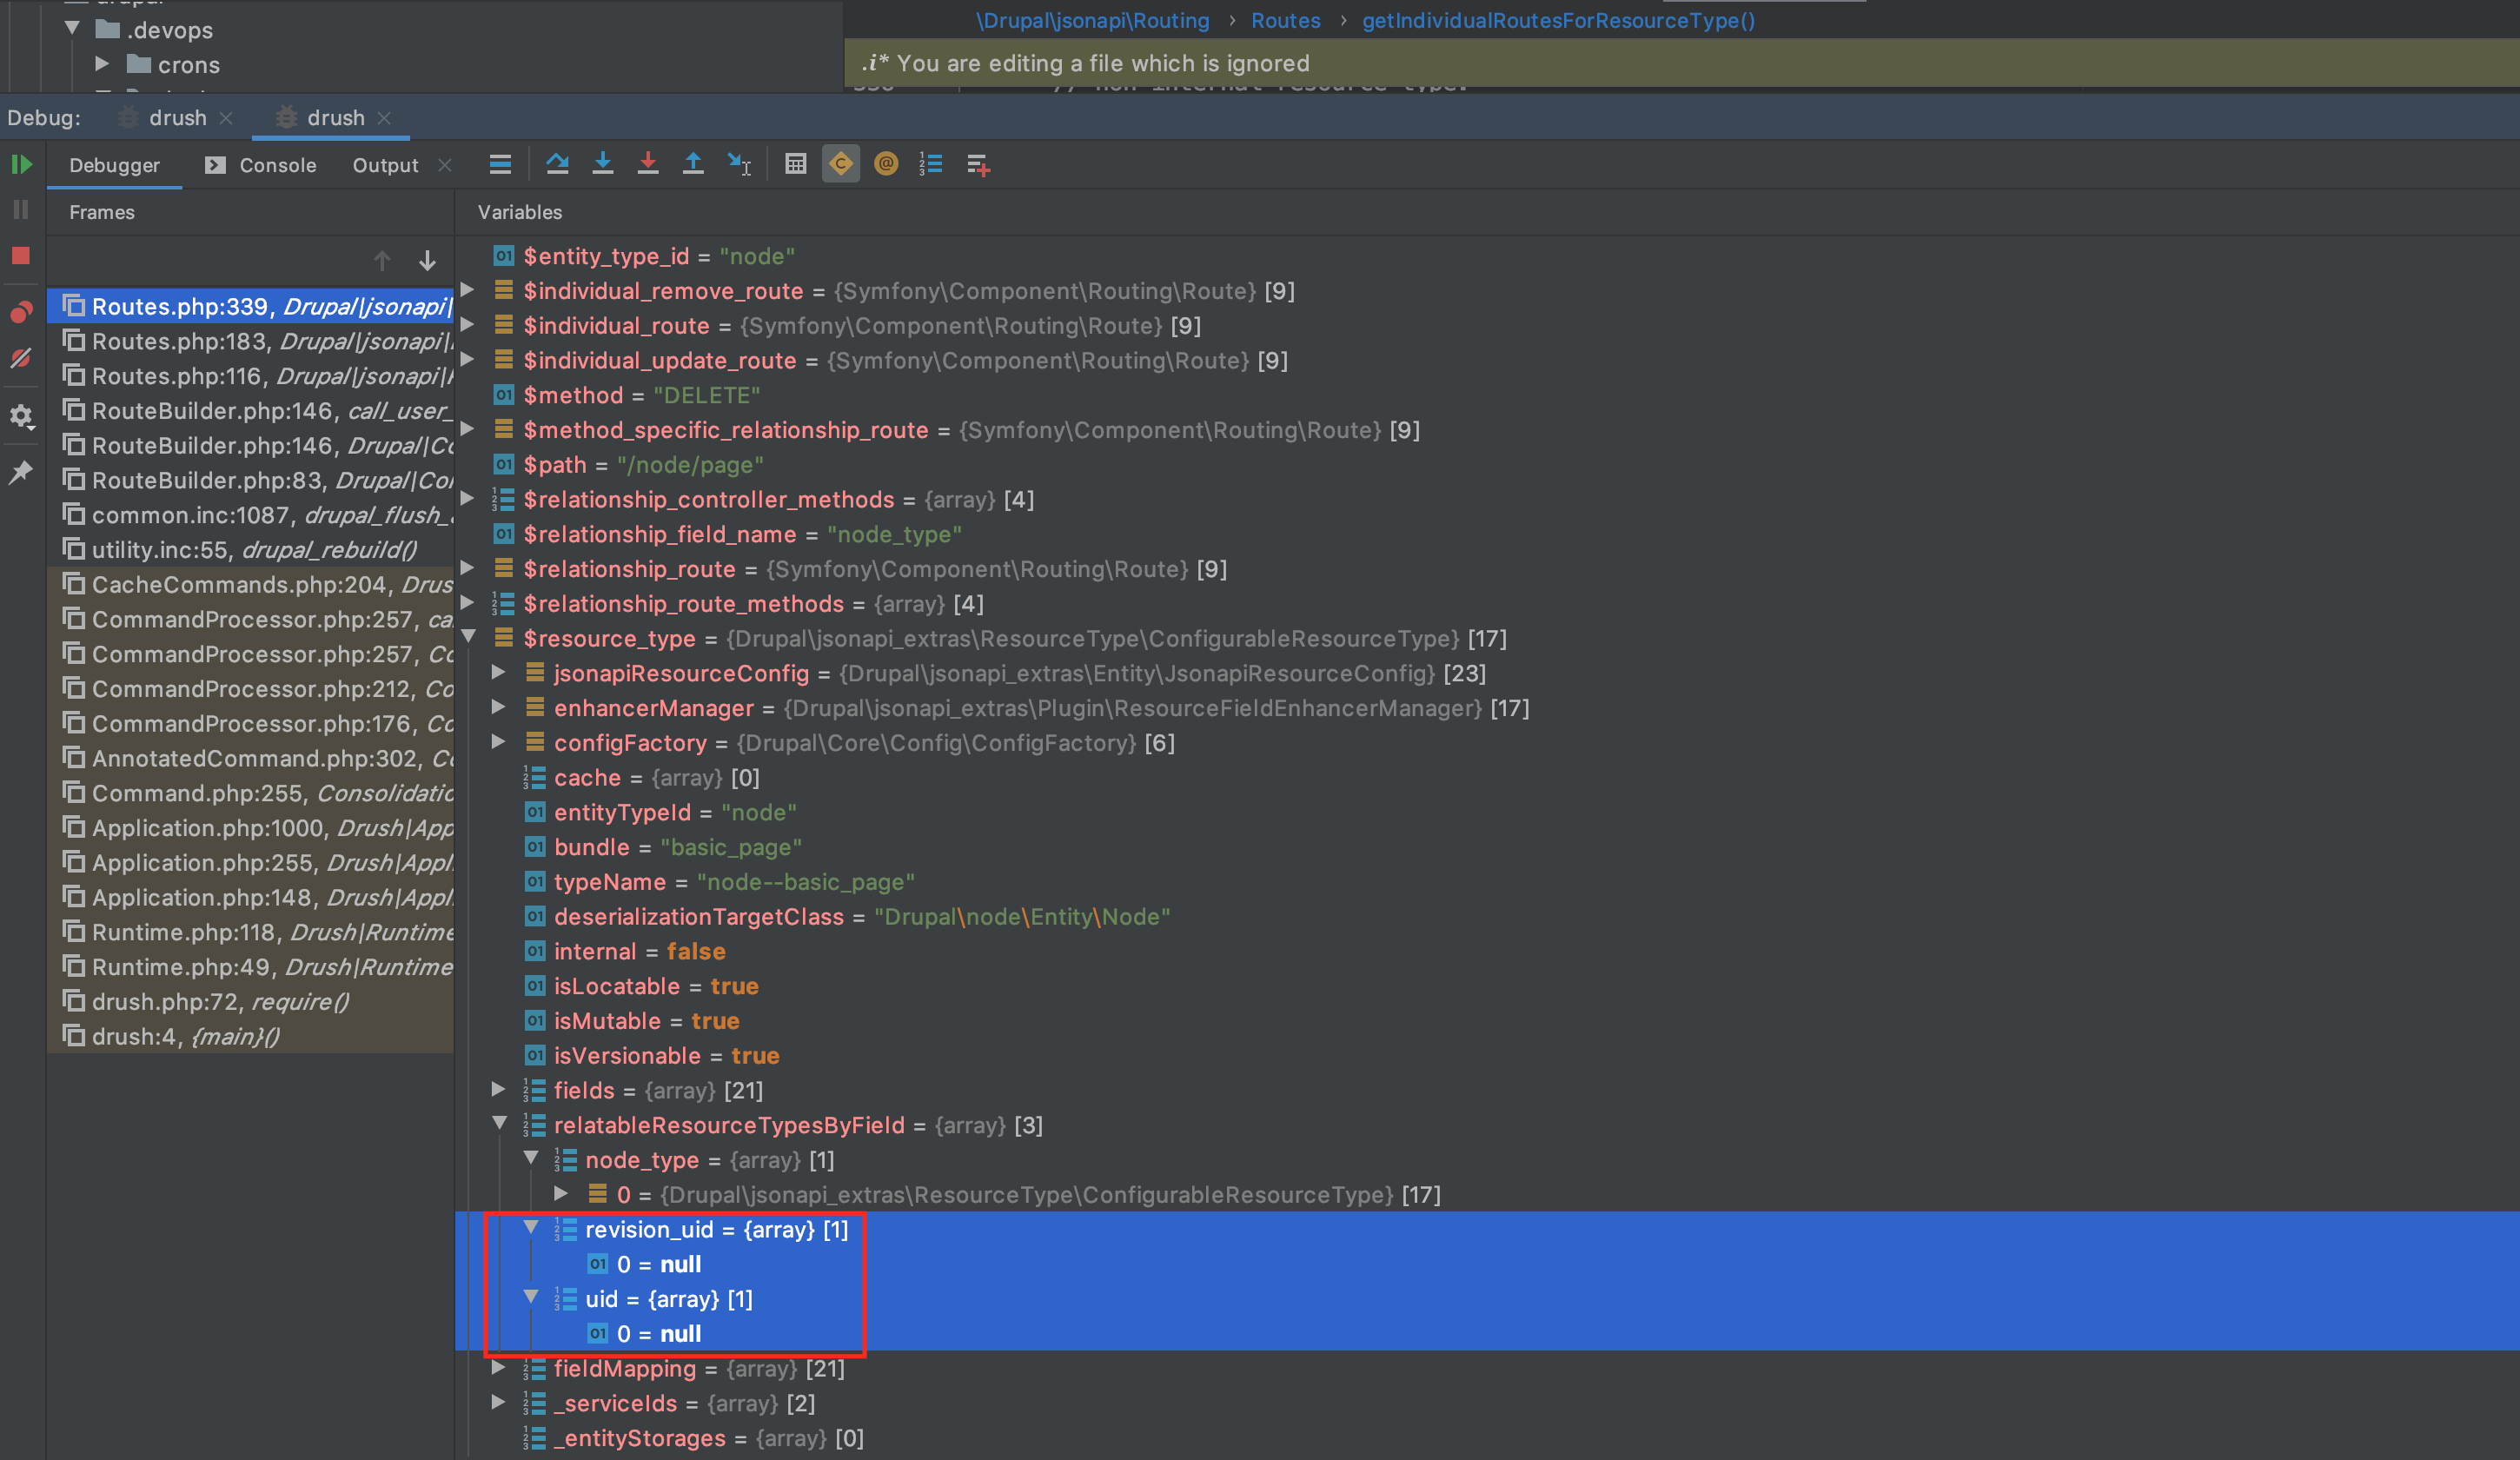Click the Step Over toolbar icon
This screenshot has height=1460, width=2520.
(x=557, y=164)
